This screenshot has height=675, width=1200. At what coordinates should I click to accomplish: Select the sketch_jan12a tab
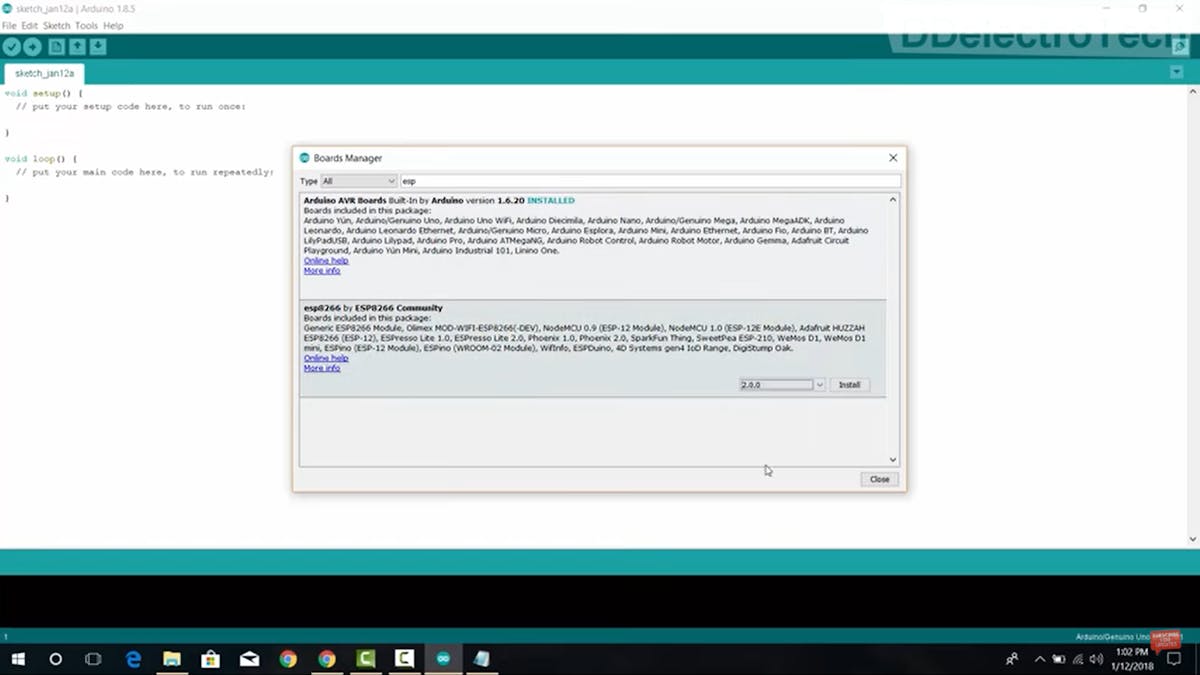click(x=44, y=73)
